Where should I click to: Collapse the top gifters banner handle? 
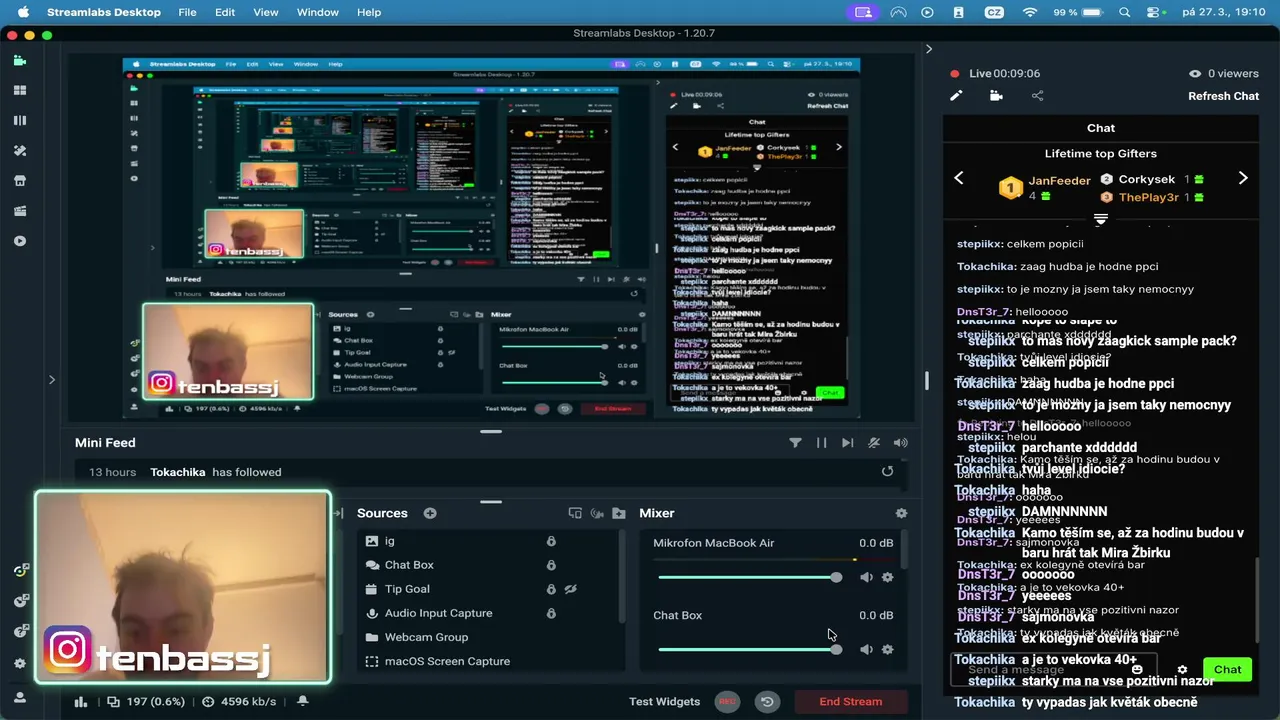click(x=1101, y=219)
